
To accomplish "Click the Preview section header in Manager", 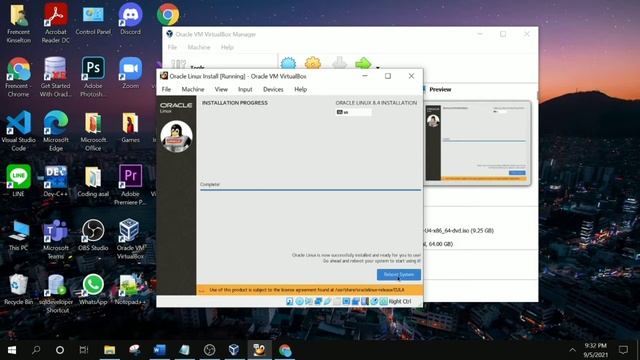I will [x=440, y=89].
